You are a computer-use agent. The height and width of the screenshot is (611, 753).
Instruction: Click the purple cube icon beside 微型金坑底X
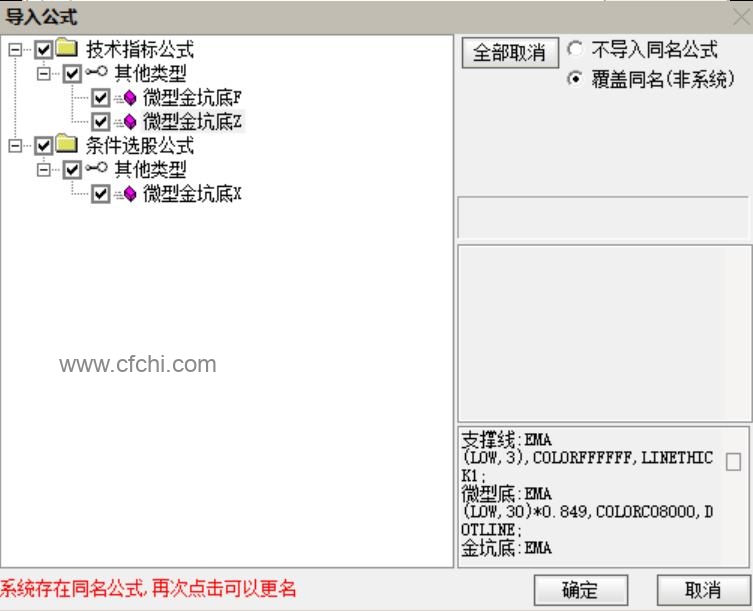(130, 194)
